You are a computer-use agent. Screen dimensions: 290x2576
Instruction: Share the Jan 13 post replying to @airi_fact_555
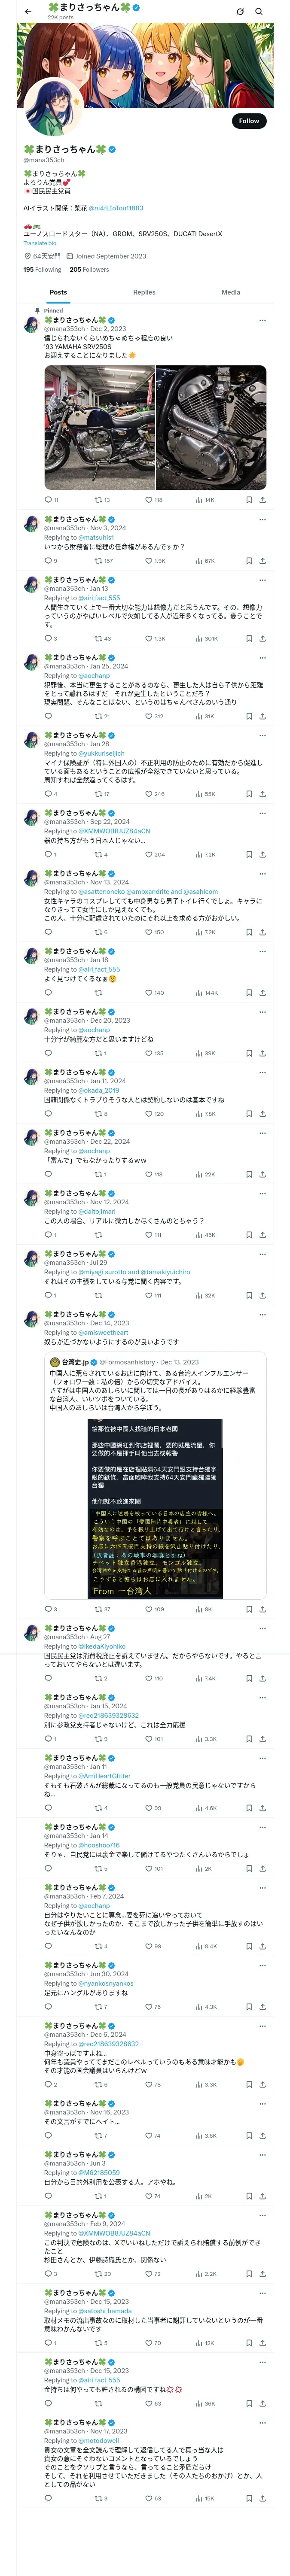click(x=262, y=638)
